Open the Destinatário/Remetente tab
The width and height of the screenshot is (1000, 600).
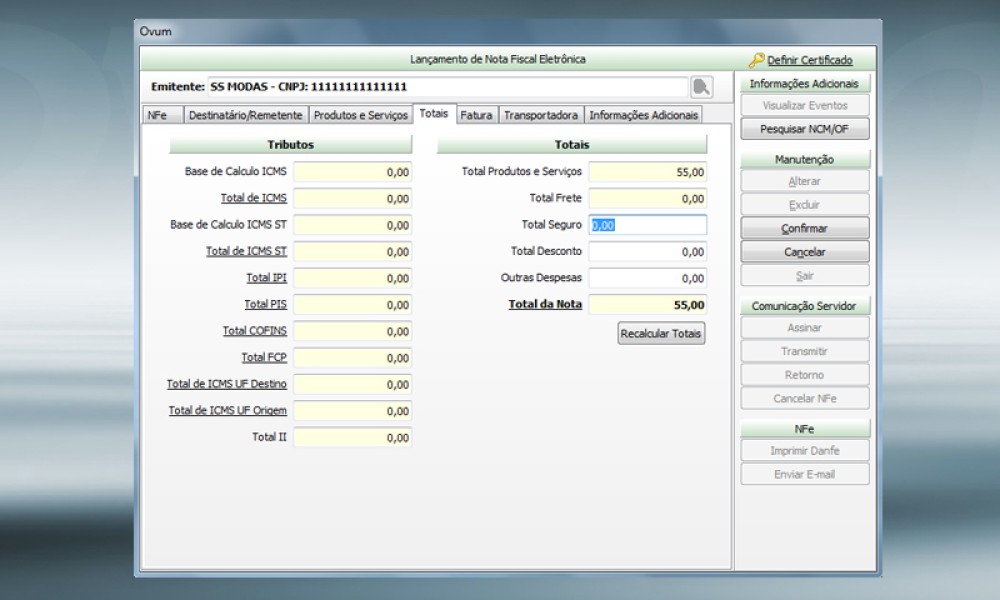(x=245, y=115)
